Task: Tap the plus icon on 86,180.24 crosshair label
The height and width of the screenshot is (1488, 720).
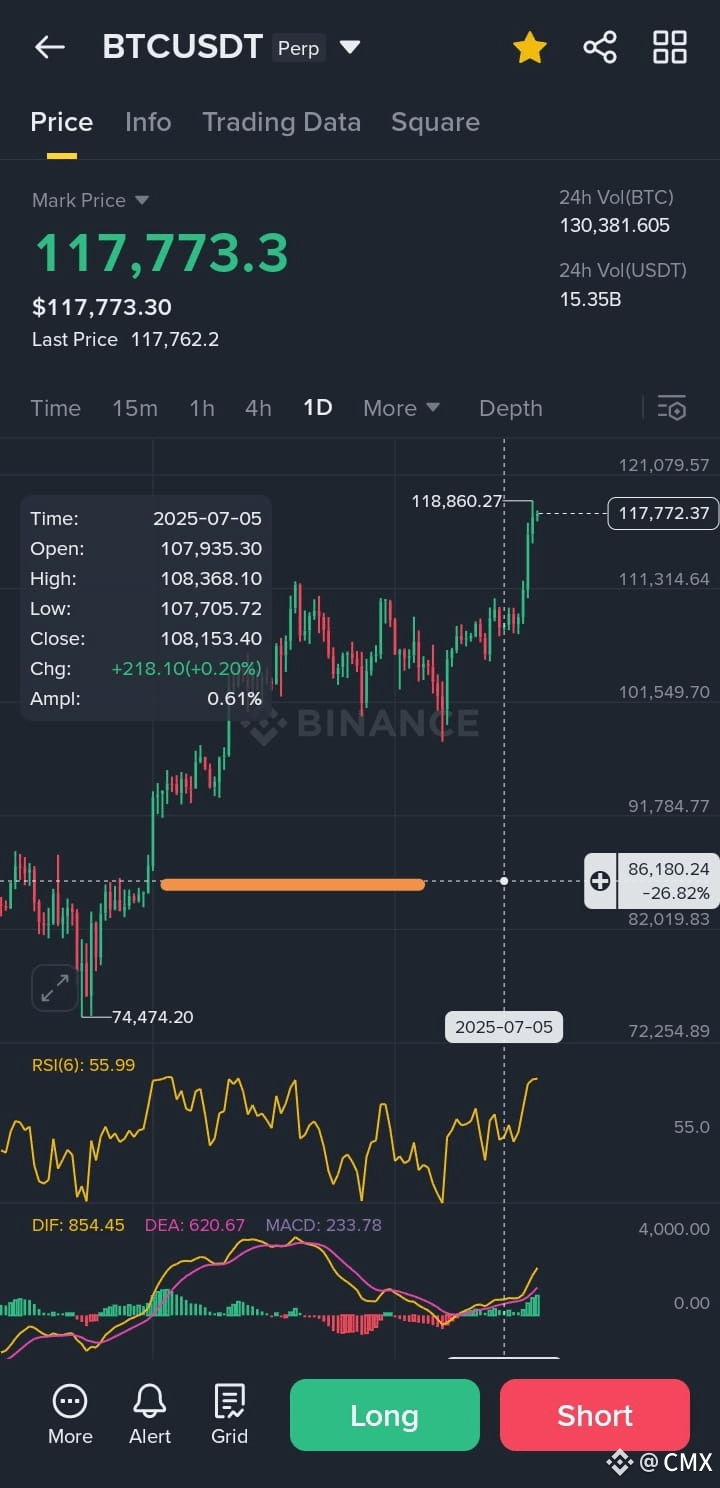Action: tap(600, 881)
